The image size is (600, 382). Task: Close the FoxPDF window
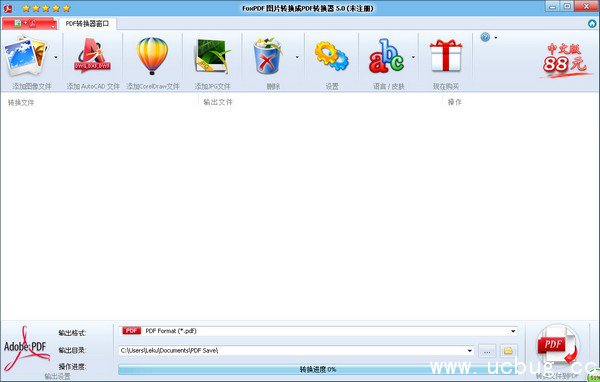[586, 6]
